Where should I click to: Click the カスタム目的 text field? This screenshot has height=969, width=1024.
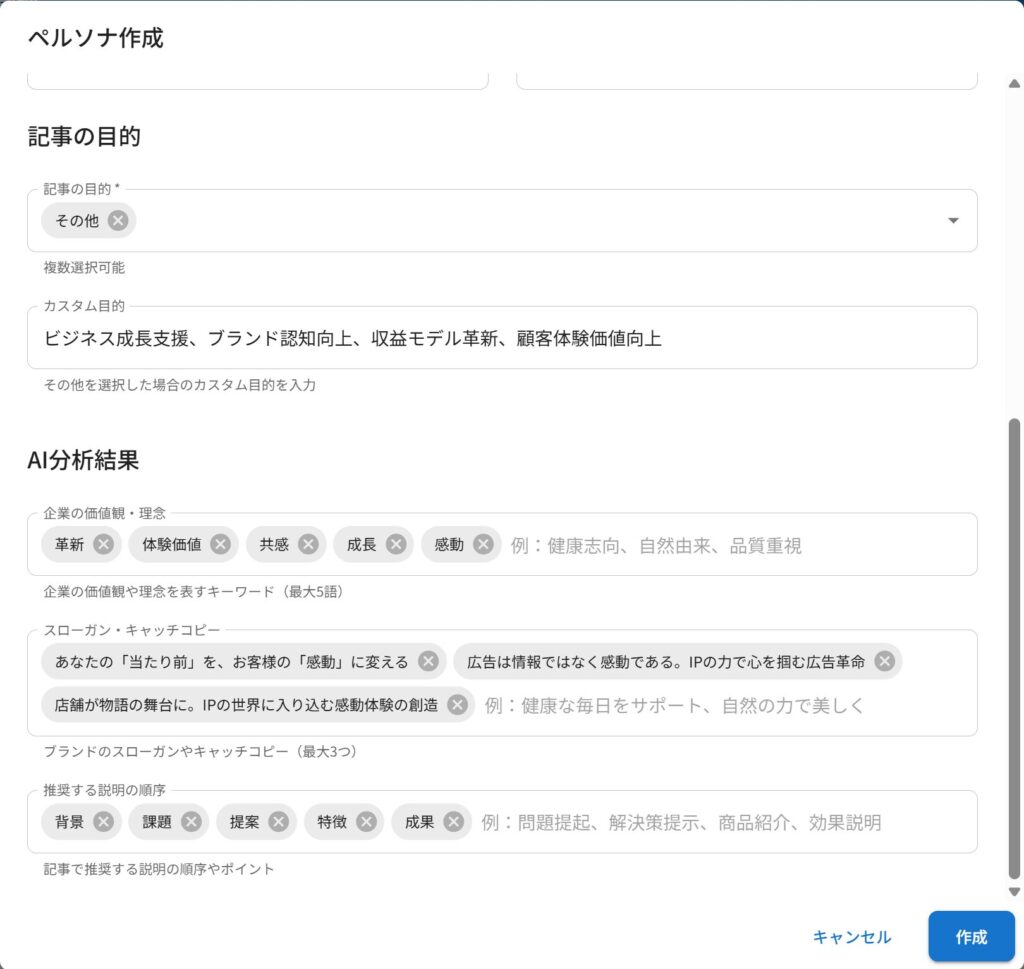pos(500,339)
